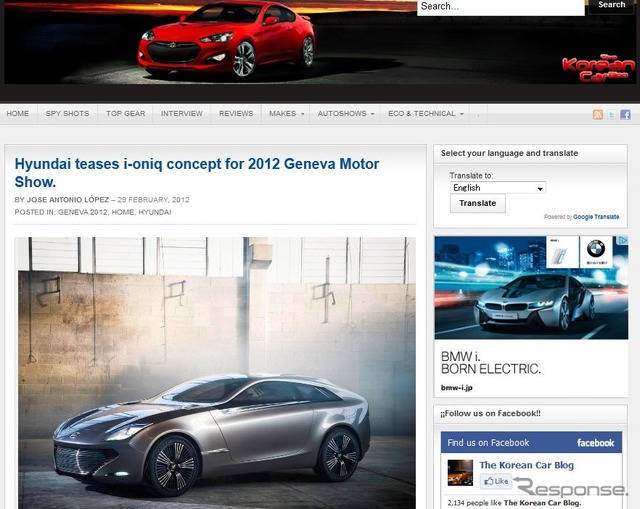The image size is (640, 509).
Task: Open the INTERVIEW section
Action: pyautogui.click(x=182, y=114)
